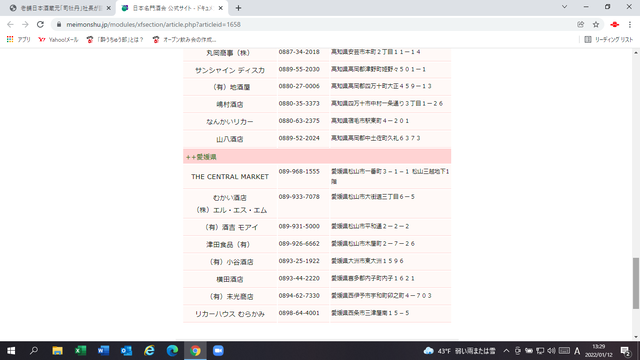This screenshot has width=640, height=360.
Task: Launch Outlook from taskbar
Action: [126, 351]
